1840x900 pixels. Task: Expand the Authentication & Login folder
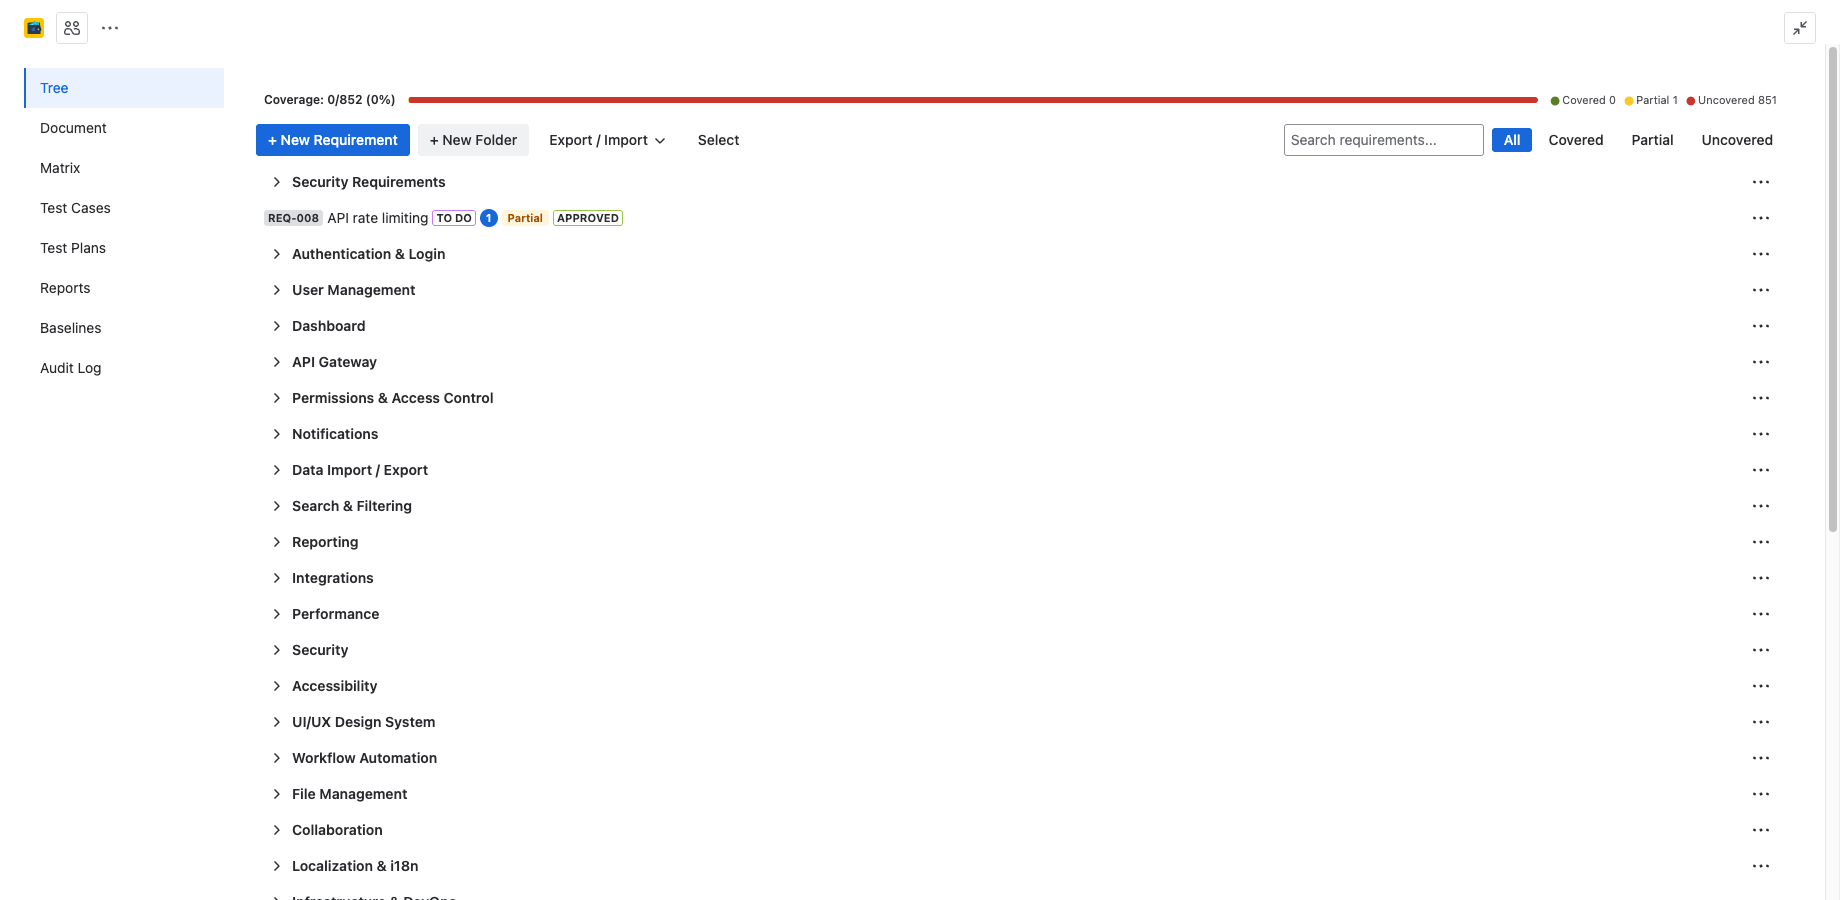point(277,254)
